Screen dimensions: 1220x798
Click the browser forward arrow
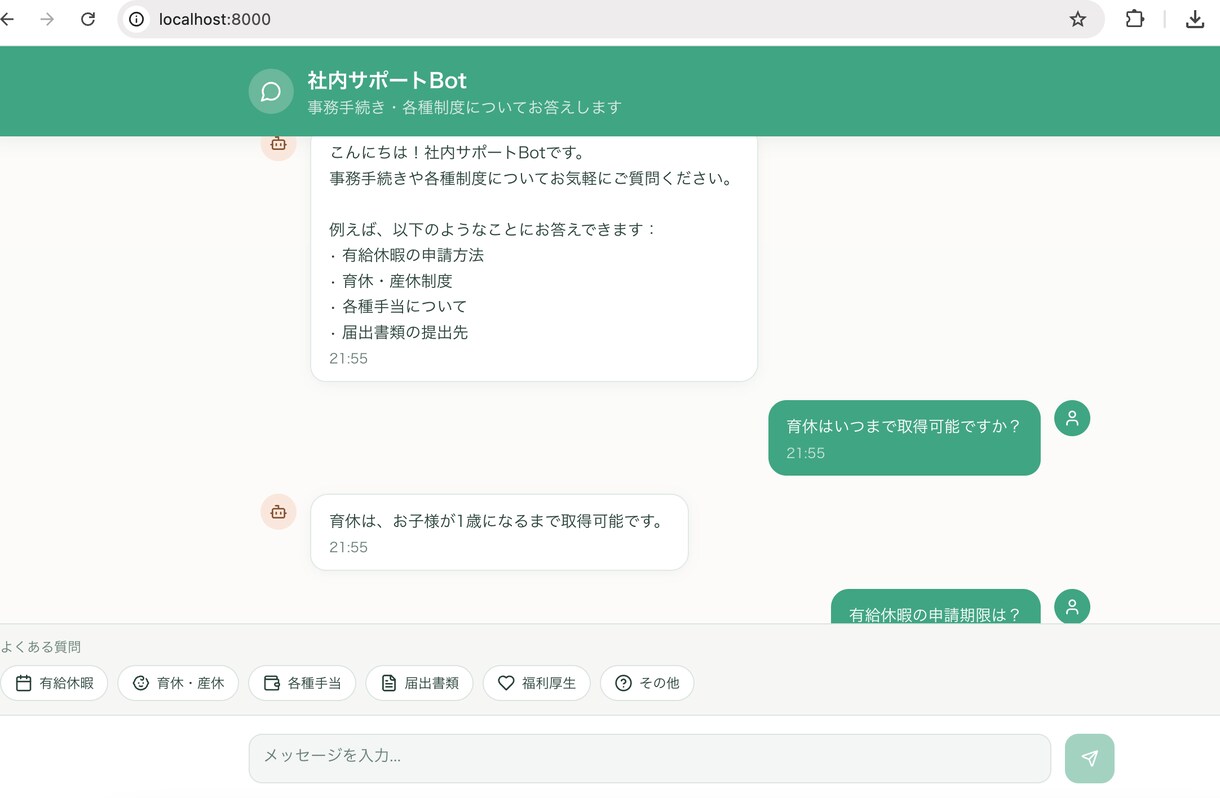pyautogui.click(x=47, y=19)
